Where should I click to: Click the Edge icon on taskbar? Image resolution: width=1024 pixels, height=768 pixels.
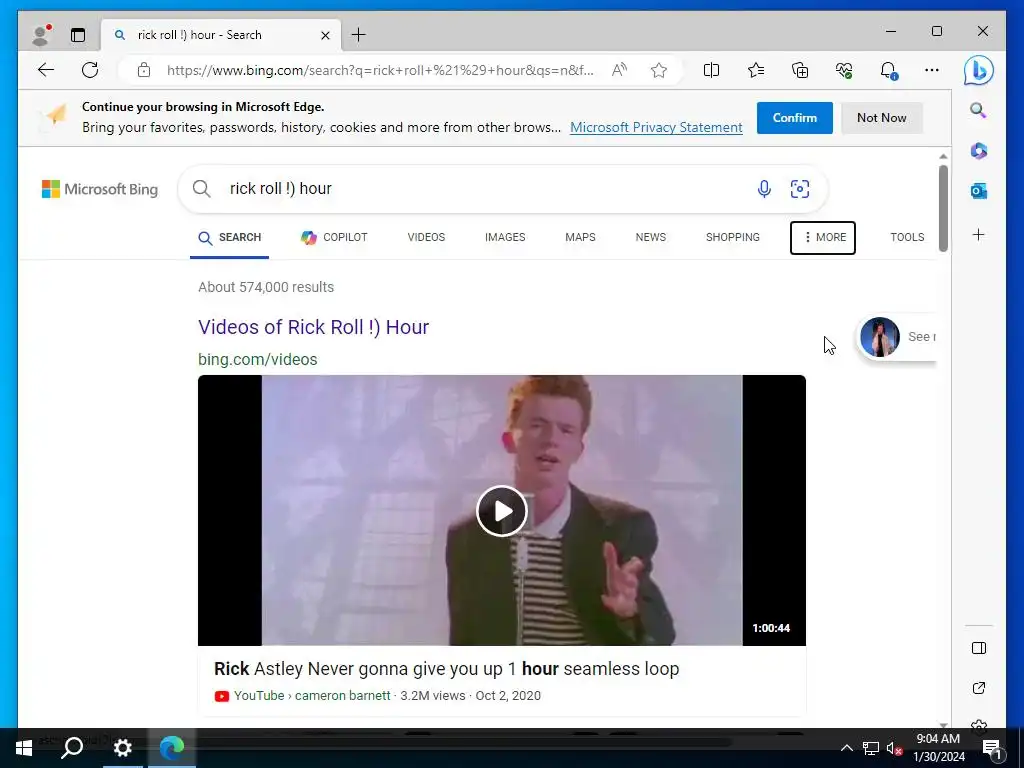click(x=172, y=748)
